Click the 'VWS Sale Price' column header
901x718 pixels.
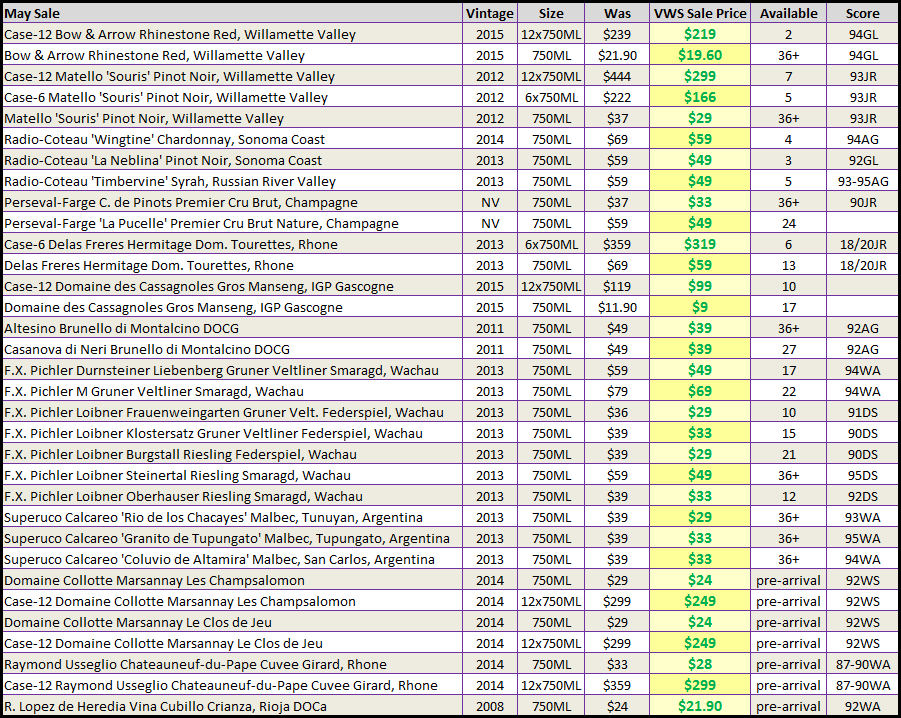click(x=700, y=13)
